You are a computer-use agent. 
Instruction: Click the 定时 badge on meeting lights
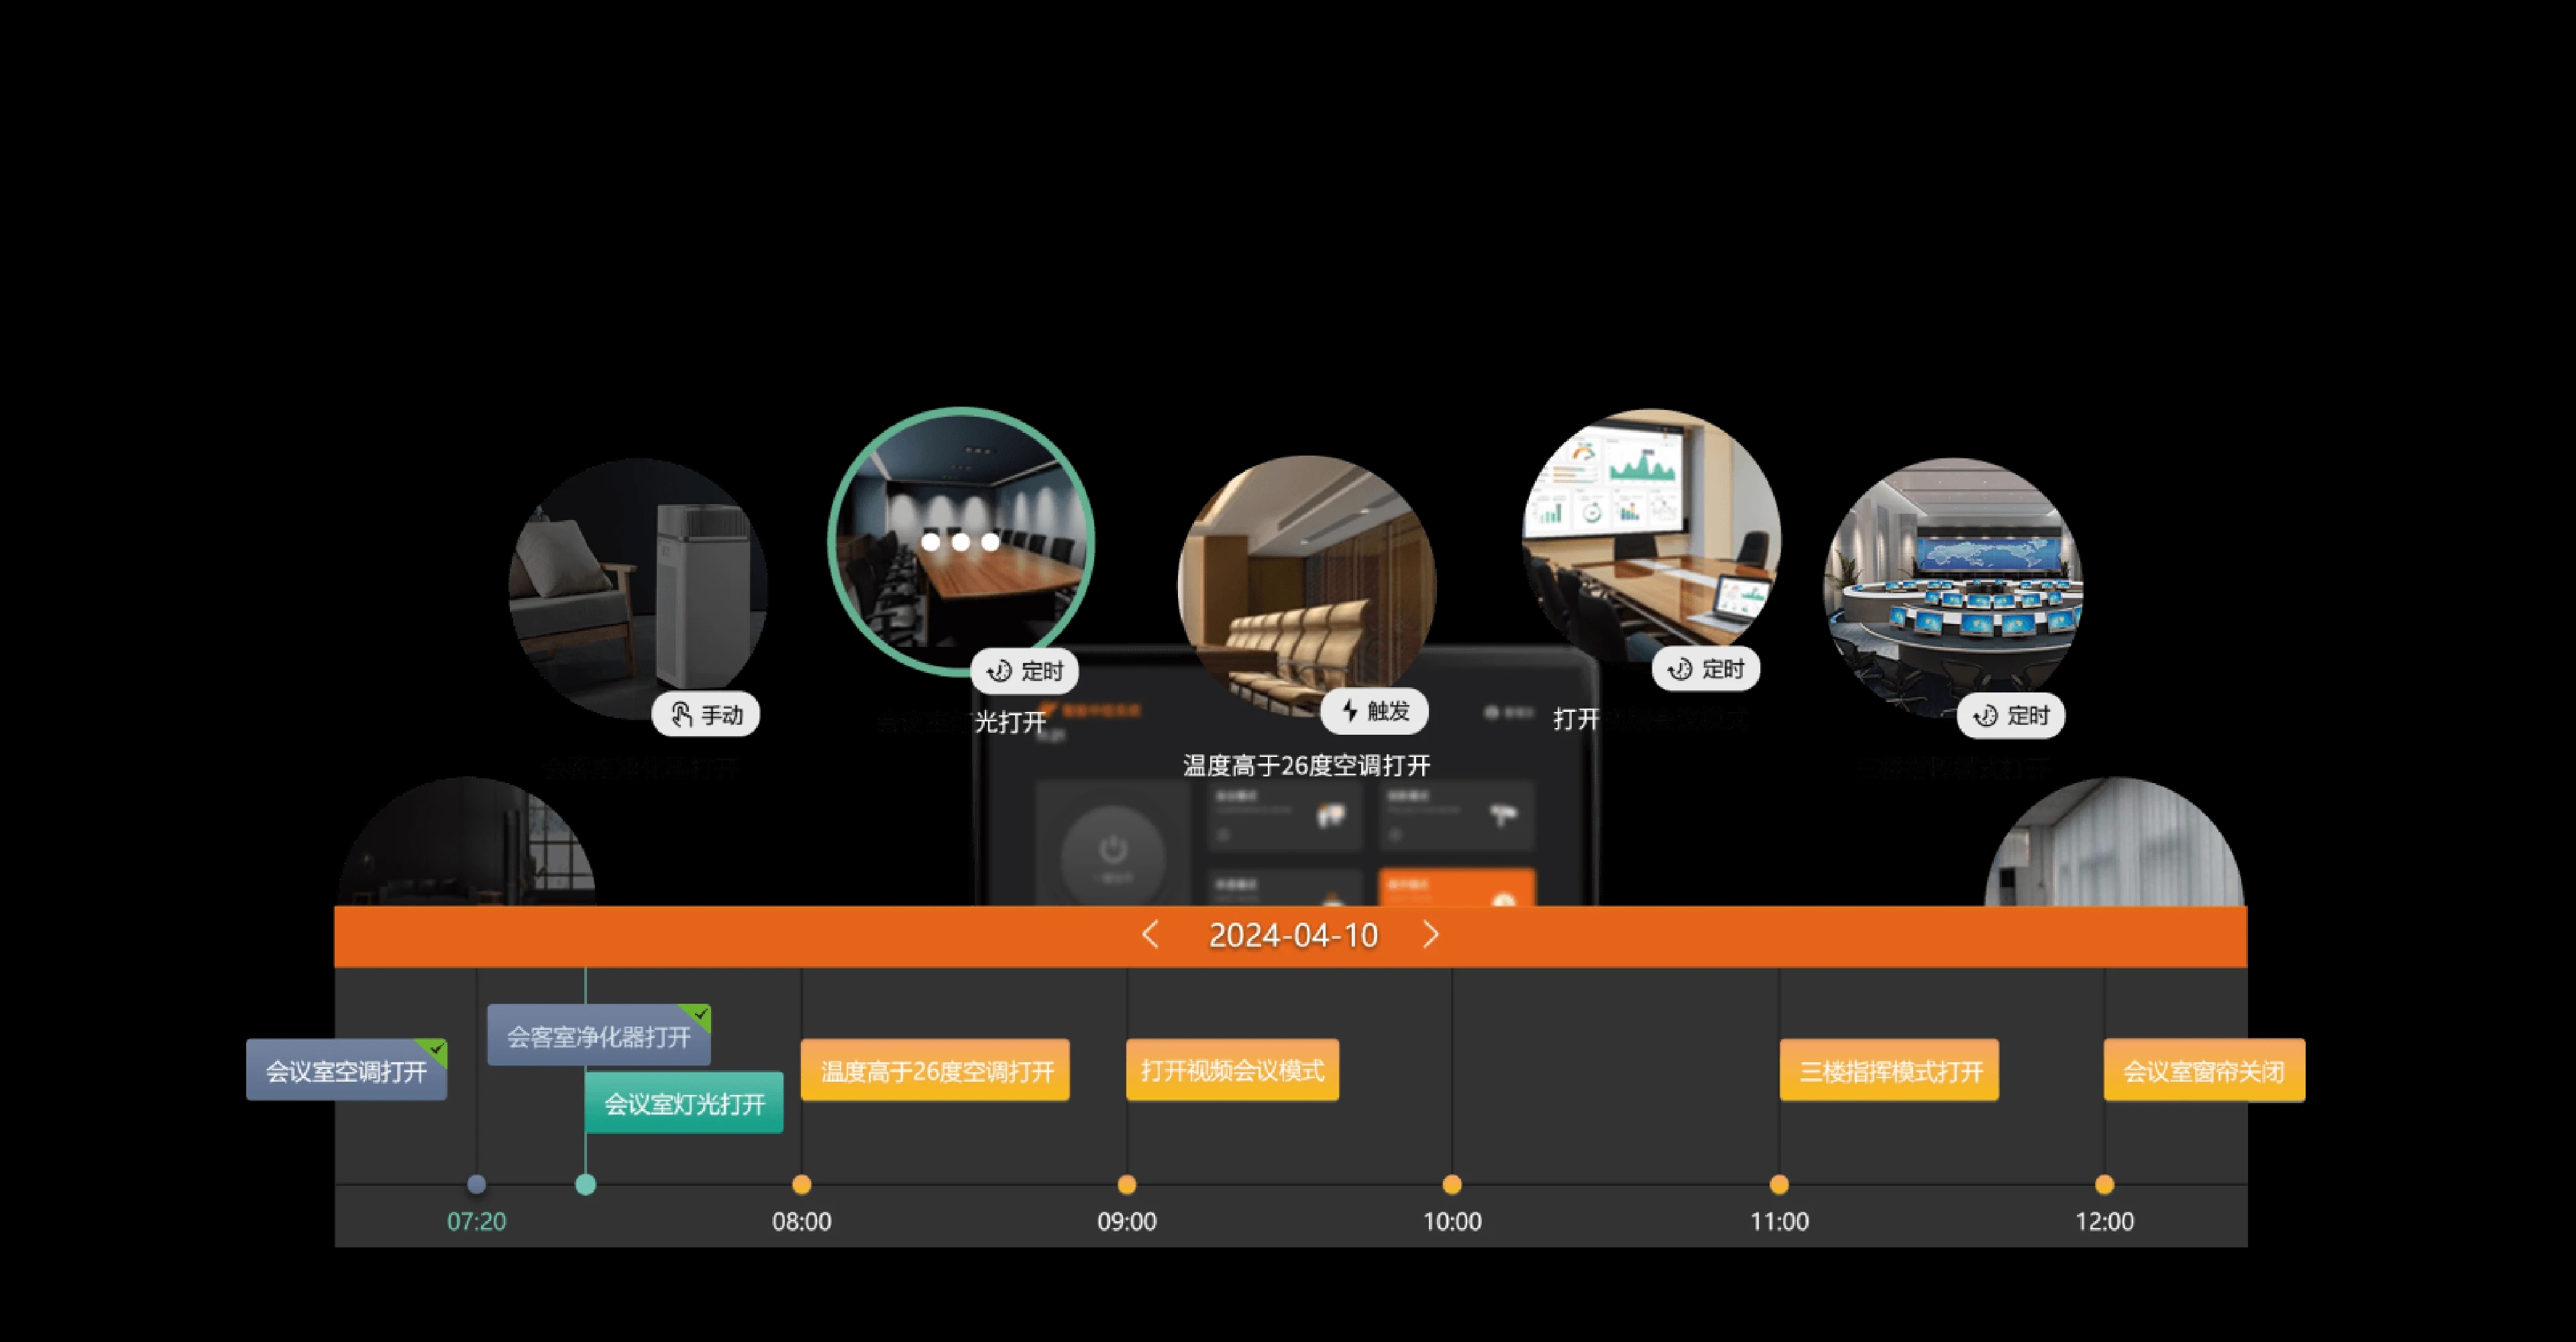(x=1025, y=671)
